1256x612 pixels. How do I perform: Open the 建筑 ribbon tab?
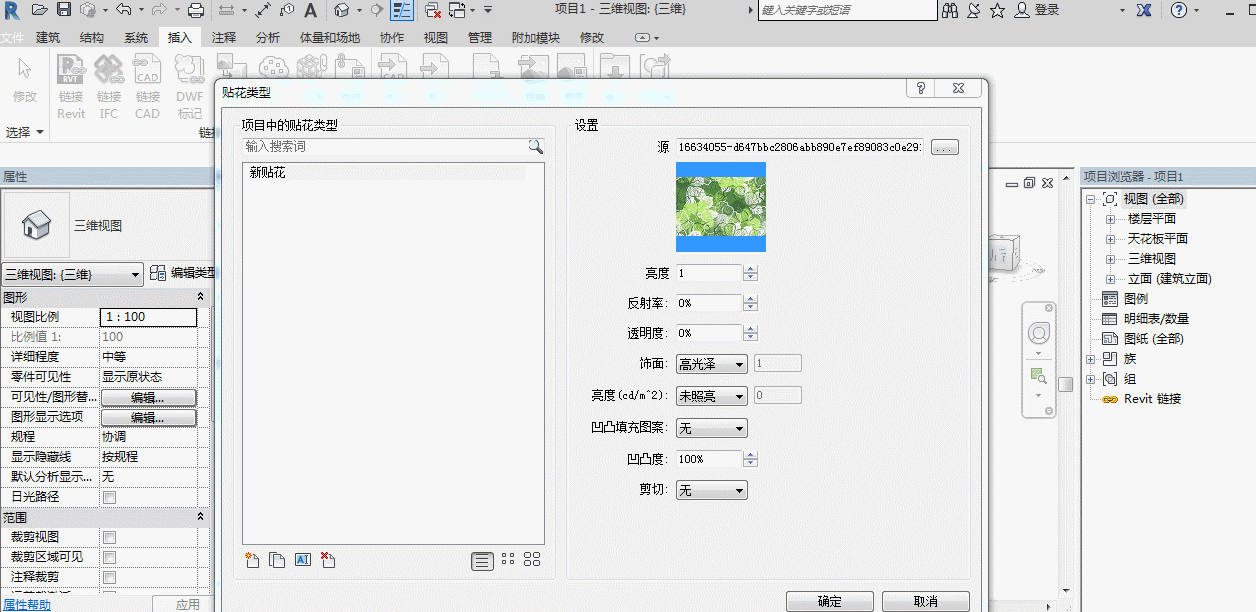tap(48, 38)
